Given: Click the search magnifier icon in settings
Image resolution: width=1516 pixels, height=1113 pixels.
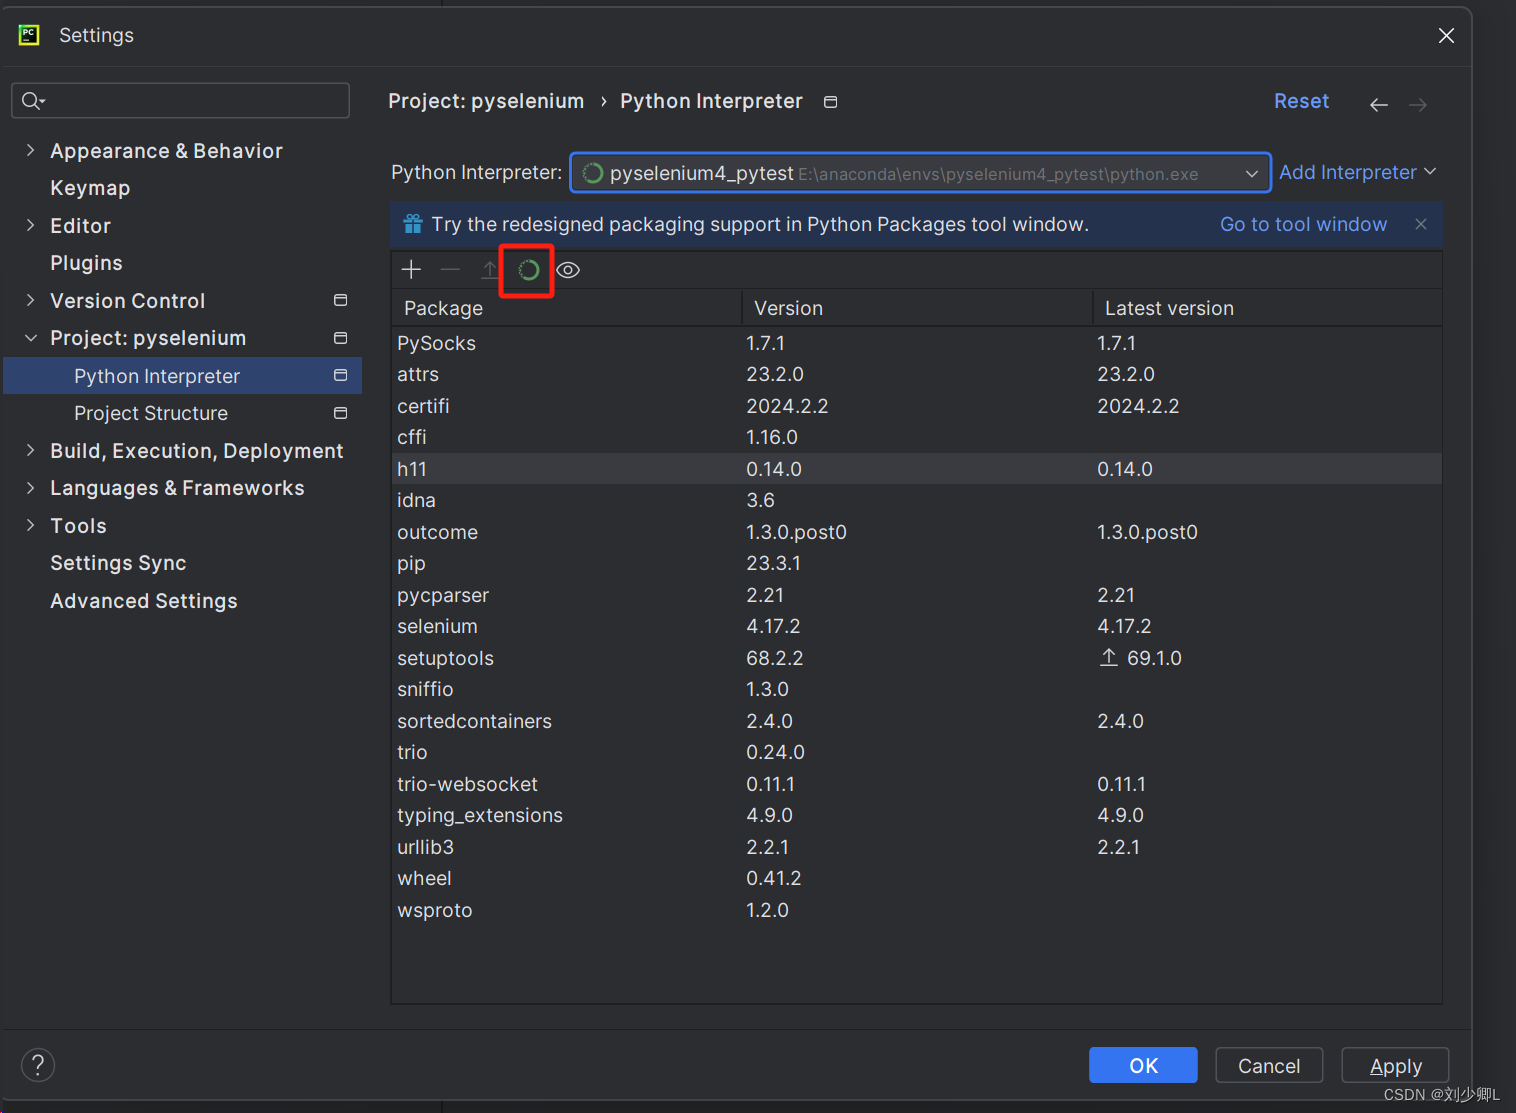Looking at the screenshot, I should 32,100.
